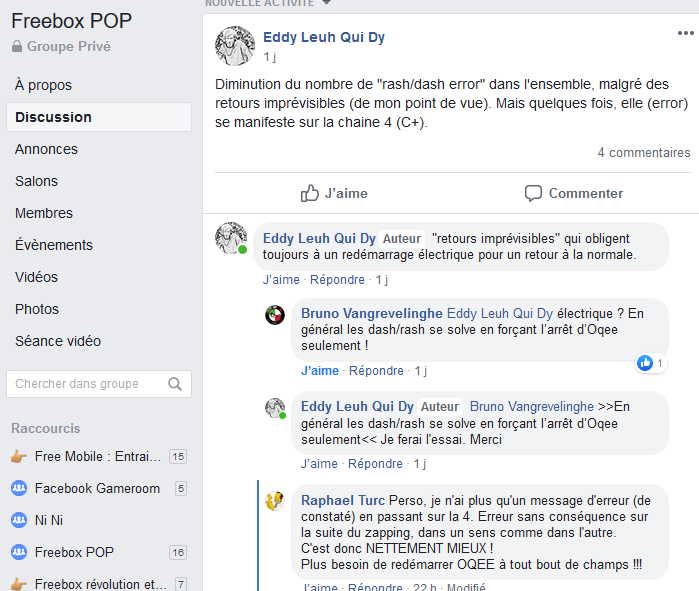This screenshot has width=699, height=591.
Task: Click the Commenter speech bubble button
Action: pyautogui.click(x=574, y=193)
